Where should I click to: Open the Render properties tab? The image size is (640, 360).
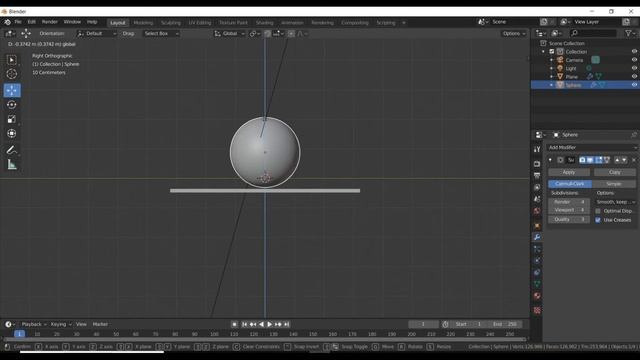tap(537, 164)
